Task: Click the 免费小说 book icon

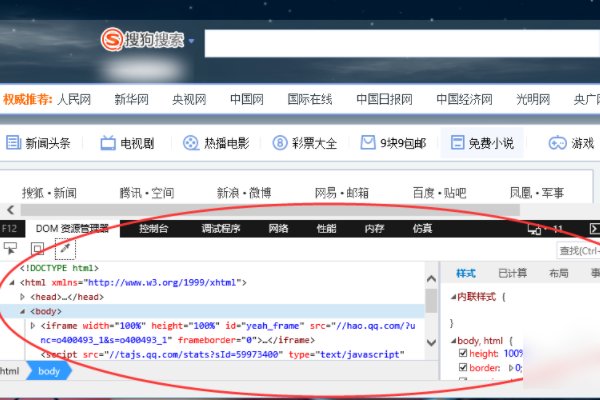Action: pos(457,143)
